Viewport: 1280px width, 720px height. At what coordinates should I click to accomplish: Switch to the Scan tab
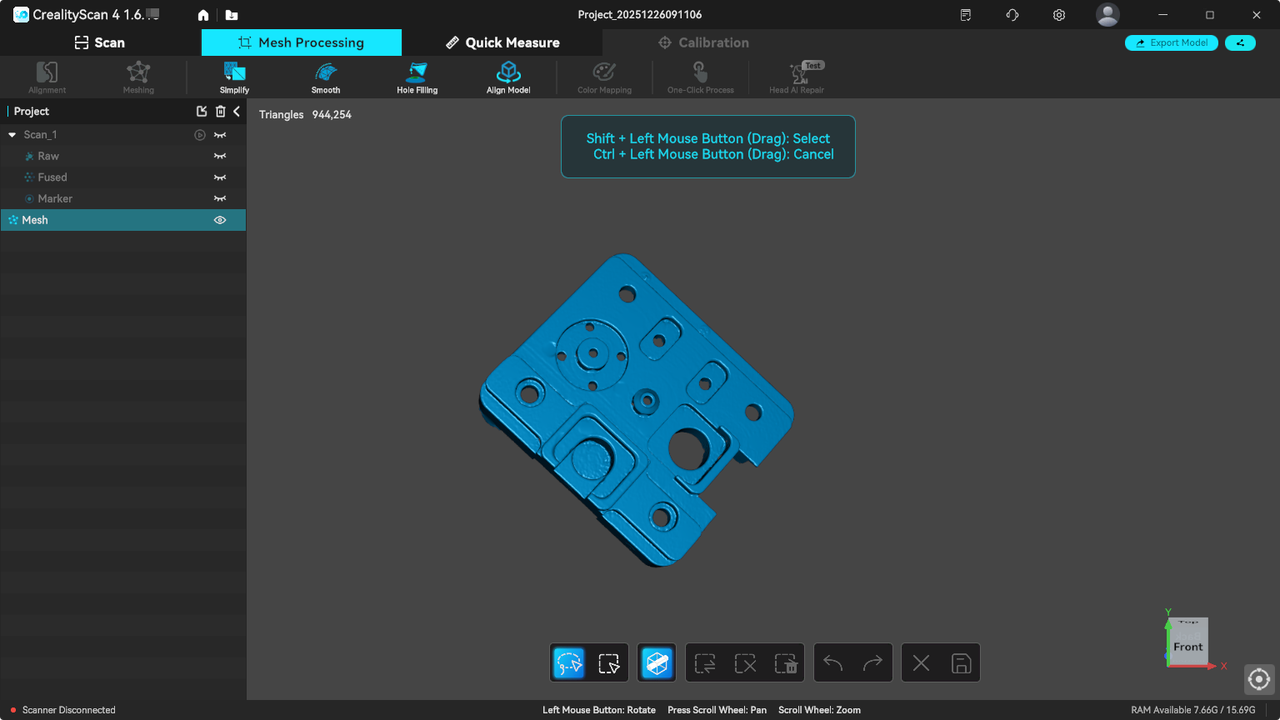coord(100,43)
